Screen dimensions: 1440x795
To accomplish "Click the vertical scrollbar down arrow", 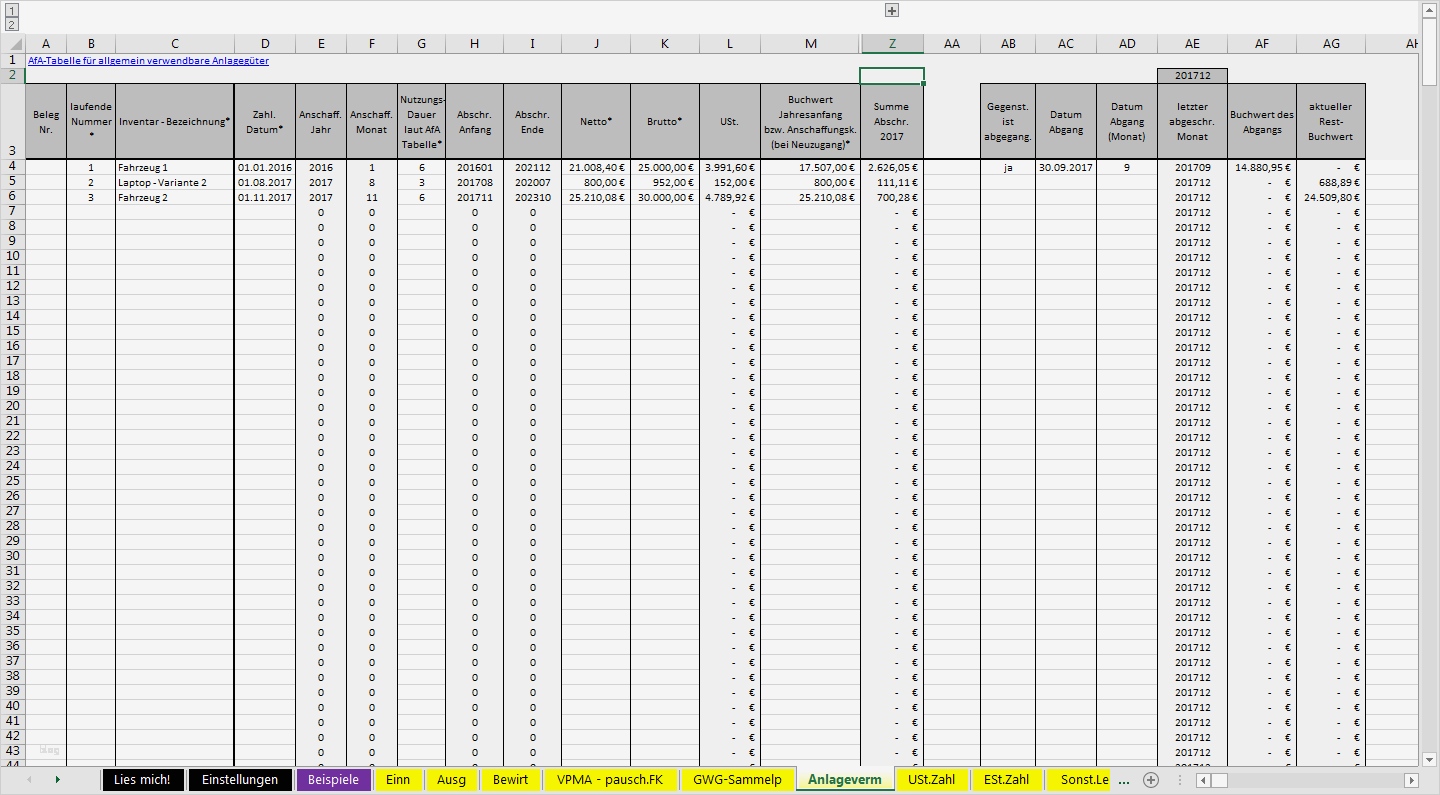I will (1430, 757).
